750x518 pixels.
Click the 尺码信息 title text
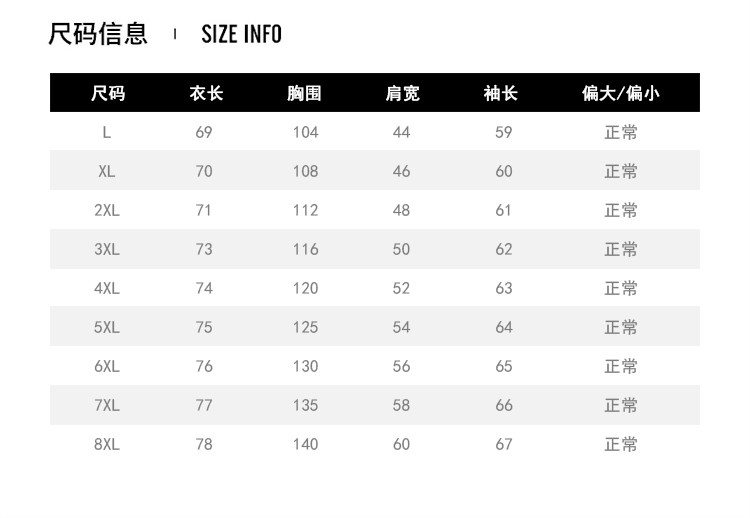(x=98, y=34)
